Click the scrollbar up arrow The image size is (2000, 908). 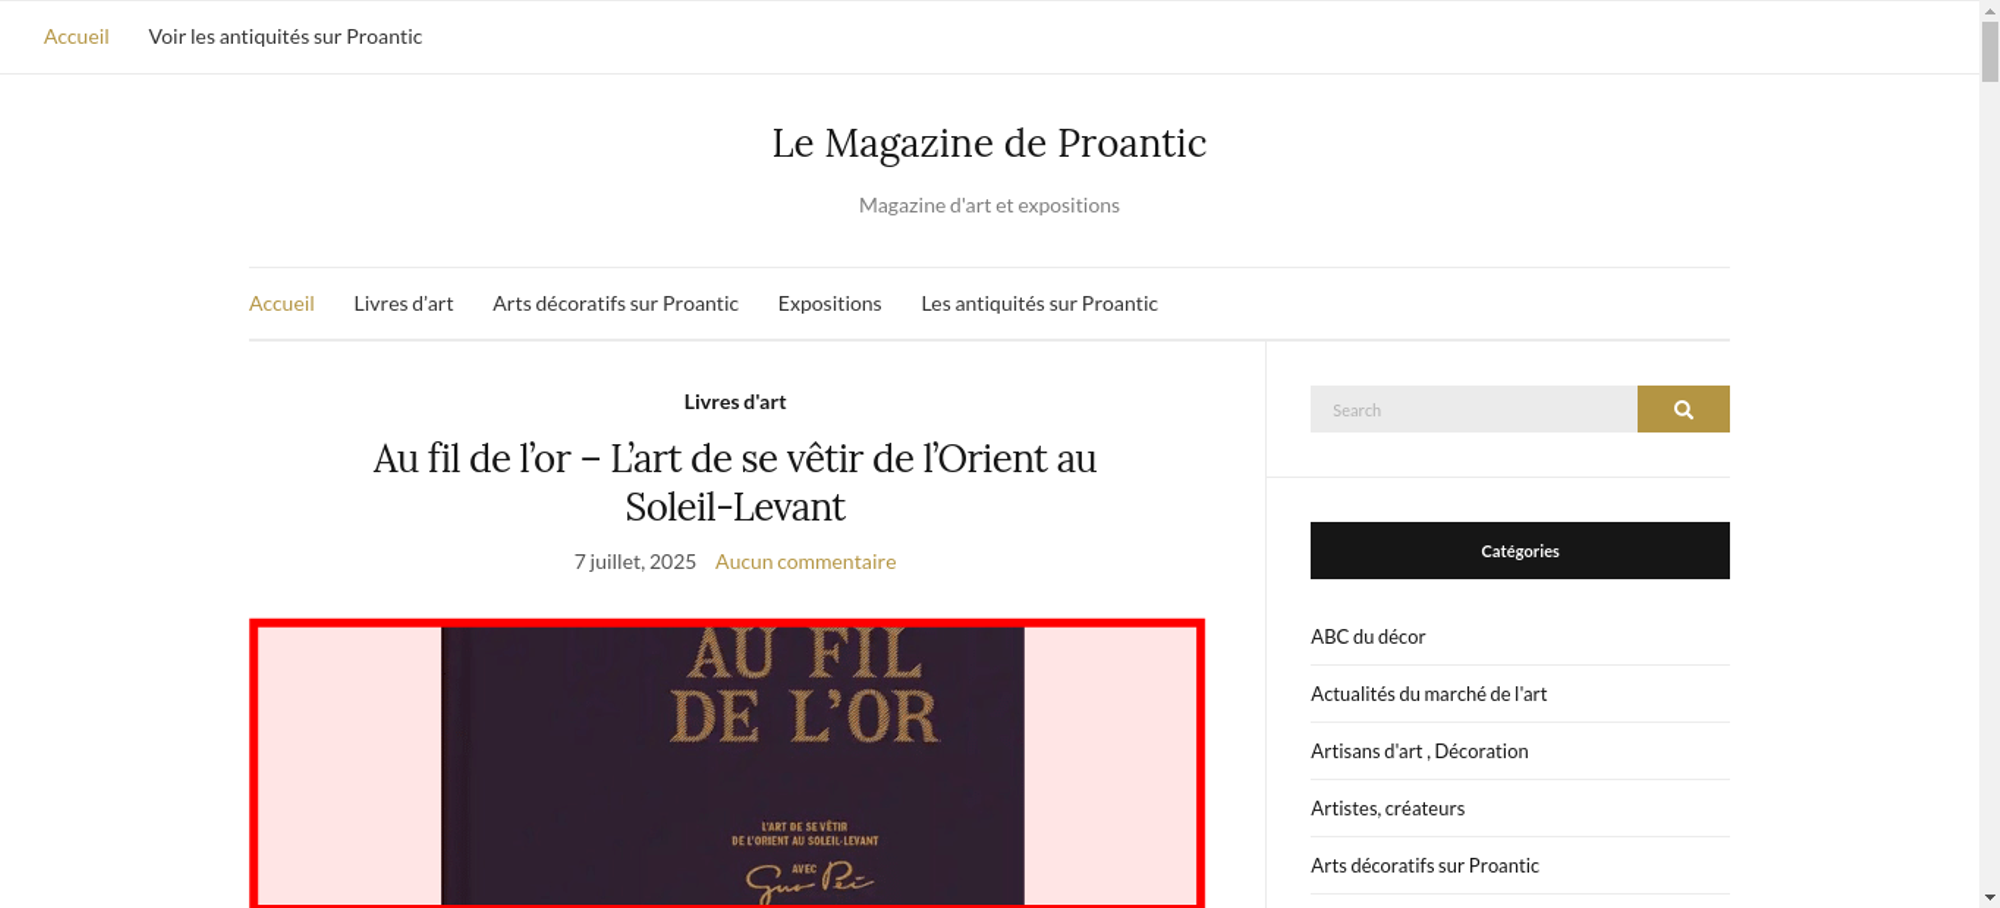pos(1990,9)
